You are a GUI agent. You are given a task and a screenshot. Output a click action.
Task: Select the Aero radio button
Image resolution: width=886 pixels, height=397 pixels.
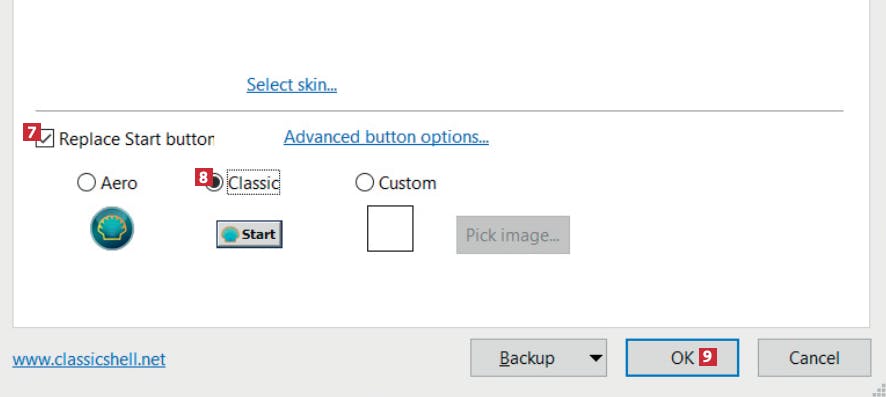click(x=86, y=182)
